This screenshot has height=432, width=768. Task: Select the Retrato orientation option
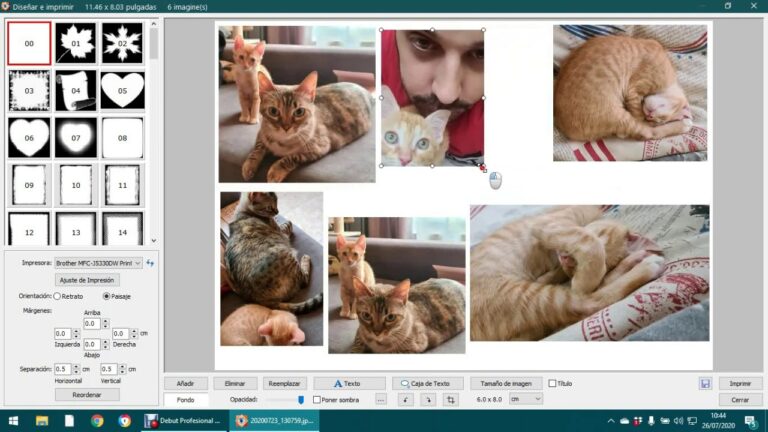pos(57,296)
